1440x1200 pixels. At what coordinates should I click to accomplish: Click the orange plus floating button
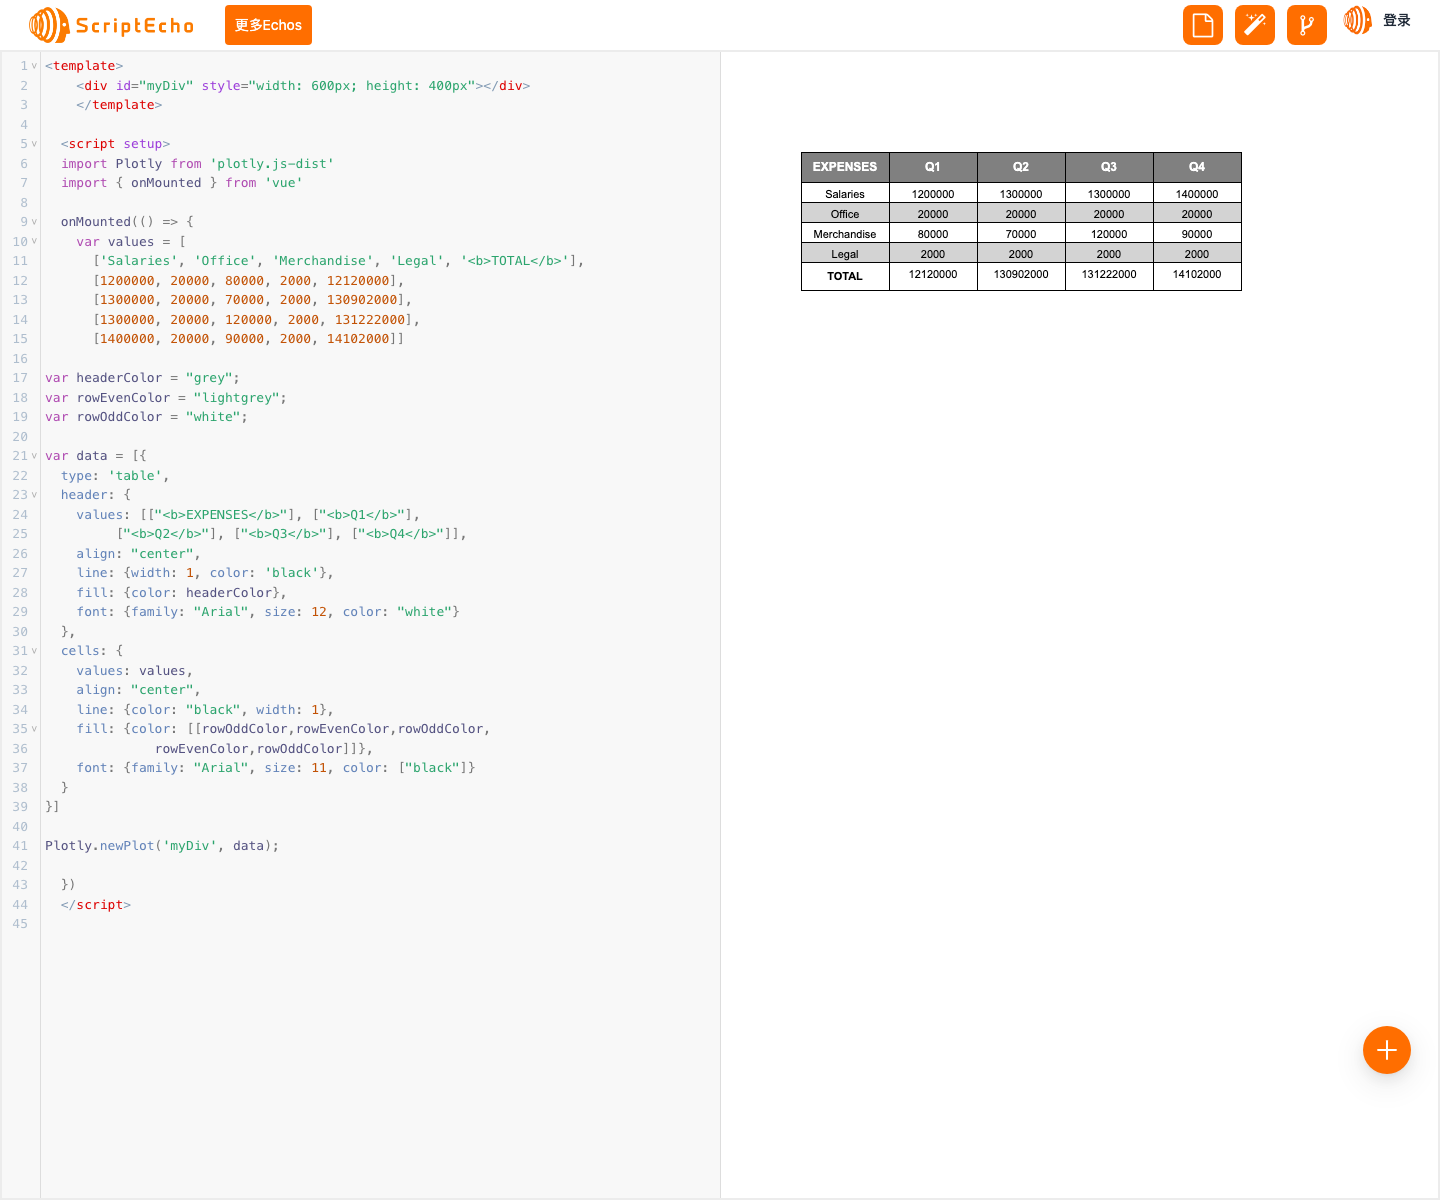pos(1387,1050)
